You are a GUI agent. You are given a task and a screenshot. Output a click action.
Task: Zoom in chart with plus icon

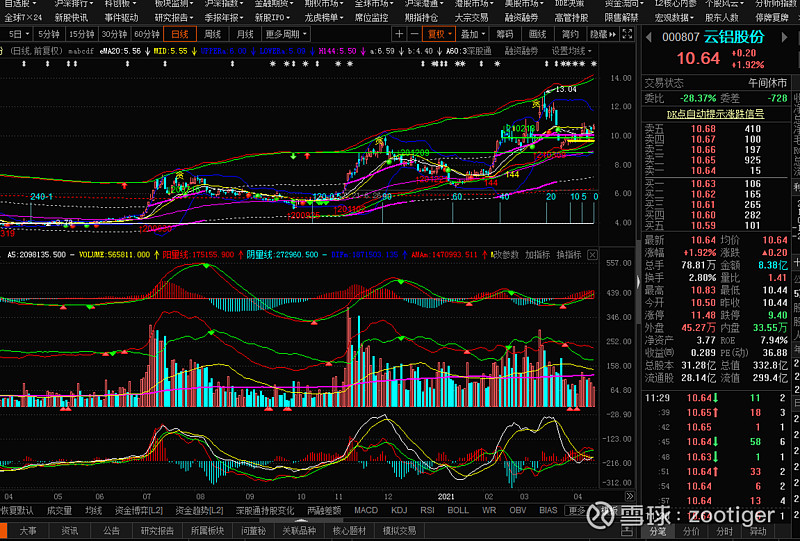399,34
